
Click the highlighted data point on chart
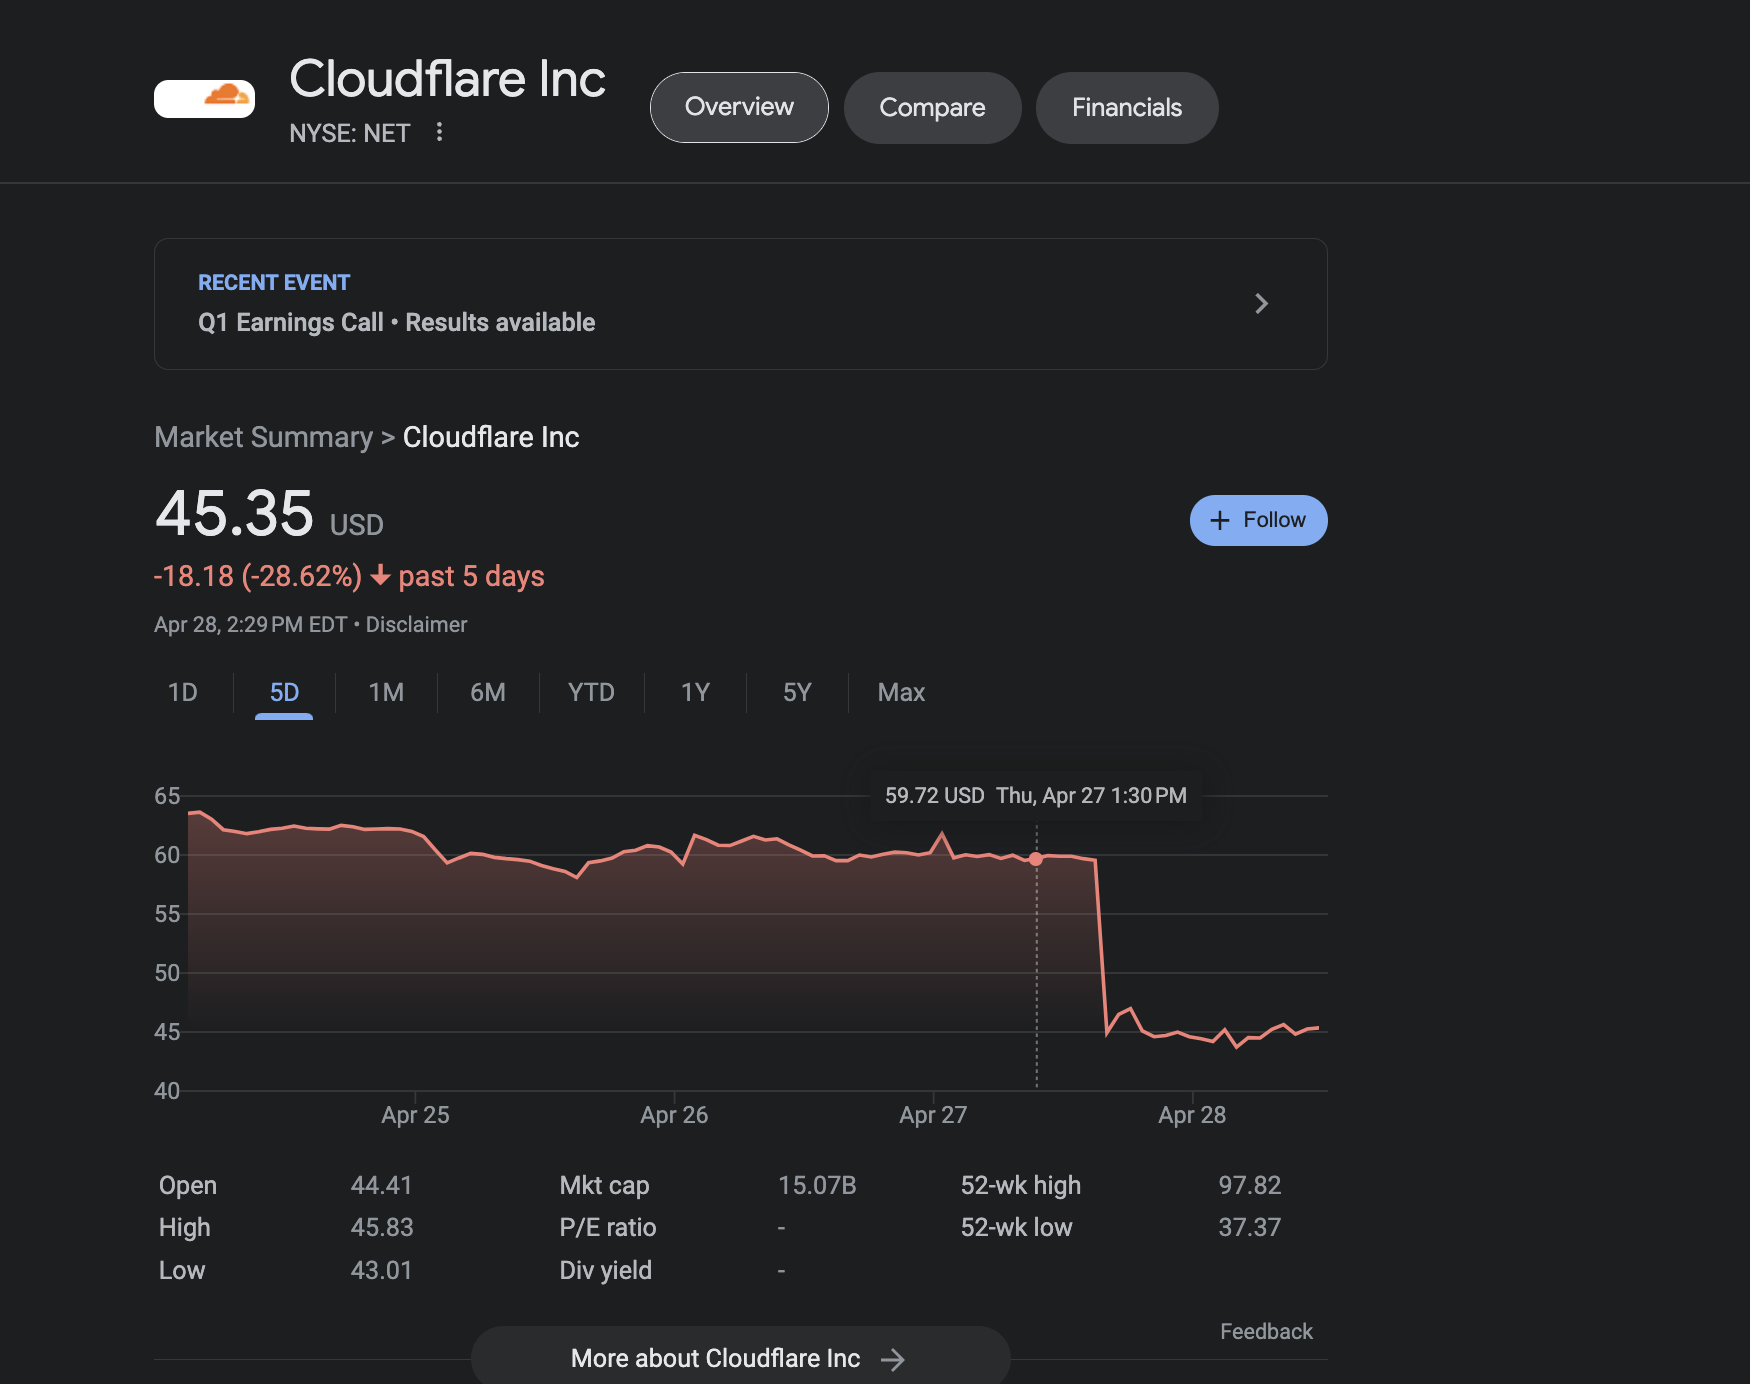pyautogui.click(x=1036, y=859)
